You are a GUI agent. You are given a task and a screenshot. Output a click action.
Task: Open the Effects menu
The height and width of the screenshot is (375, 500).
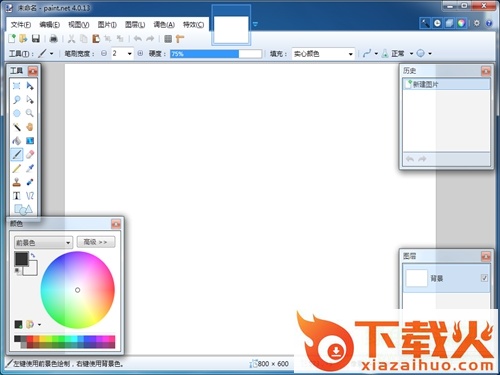(193, 25)
